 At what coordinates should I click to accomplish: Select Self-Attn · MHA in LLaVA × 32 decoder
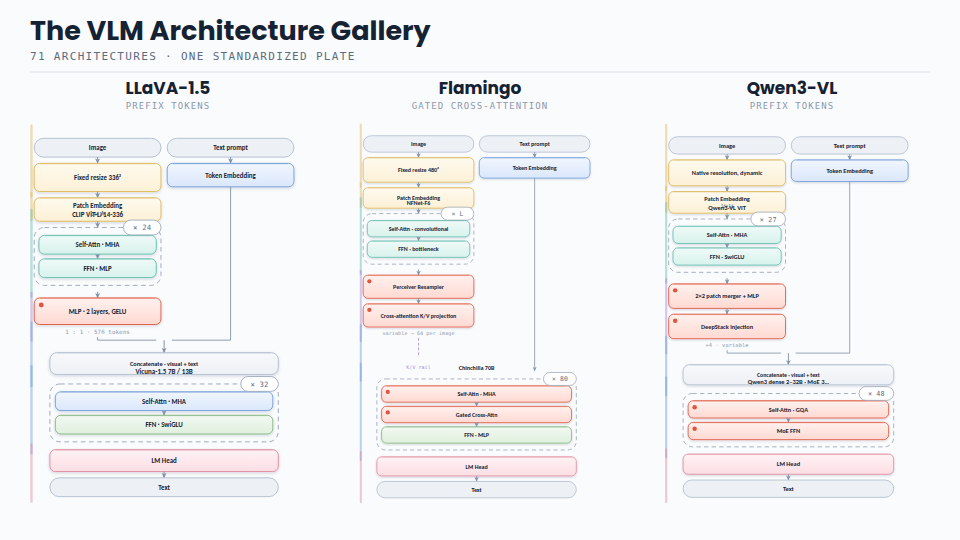(x=164, y=402)
